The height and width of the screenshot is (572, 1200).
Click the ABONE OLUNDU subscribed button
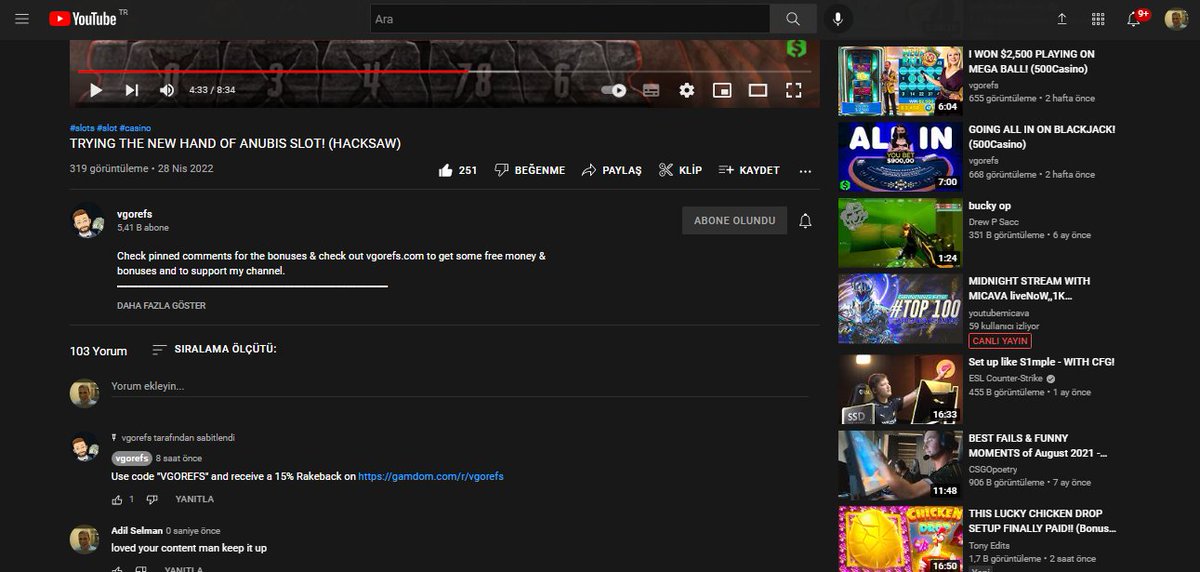pos(734,220)
